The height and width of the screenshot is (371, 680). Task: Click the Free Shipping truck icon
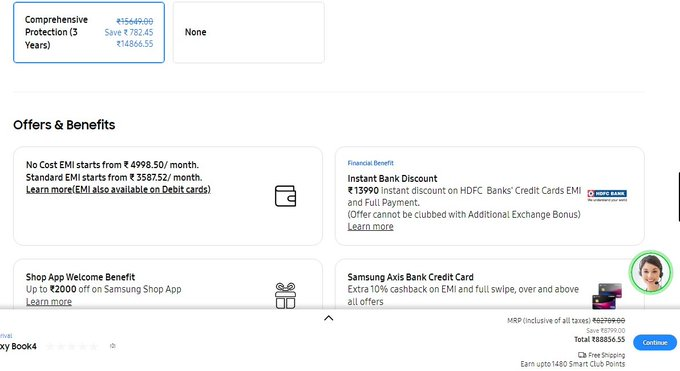582,355
